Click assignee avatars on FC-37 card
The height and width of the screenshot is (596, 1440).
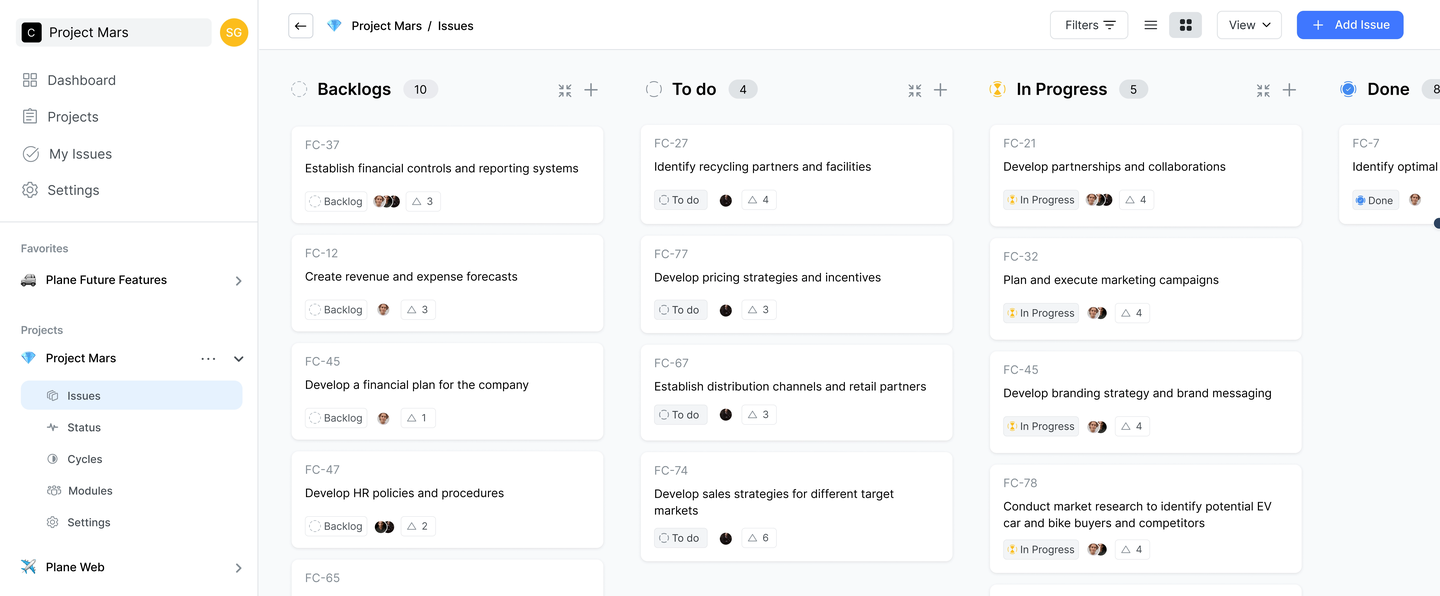[x=387, y=201]
